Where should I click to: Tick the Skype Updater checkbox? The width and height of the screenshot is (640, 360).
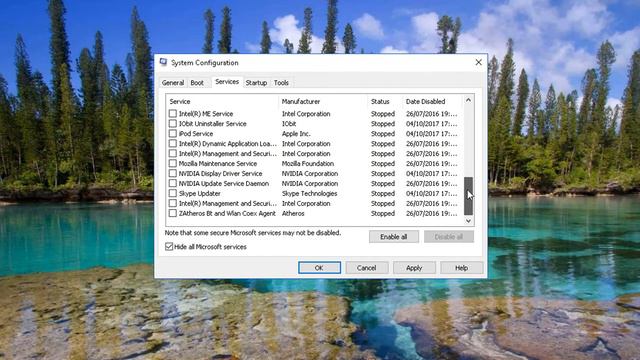[173, 193]
